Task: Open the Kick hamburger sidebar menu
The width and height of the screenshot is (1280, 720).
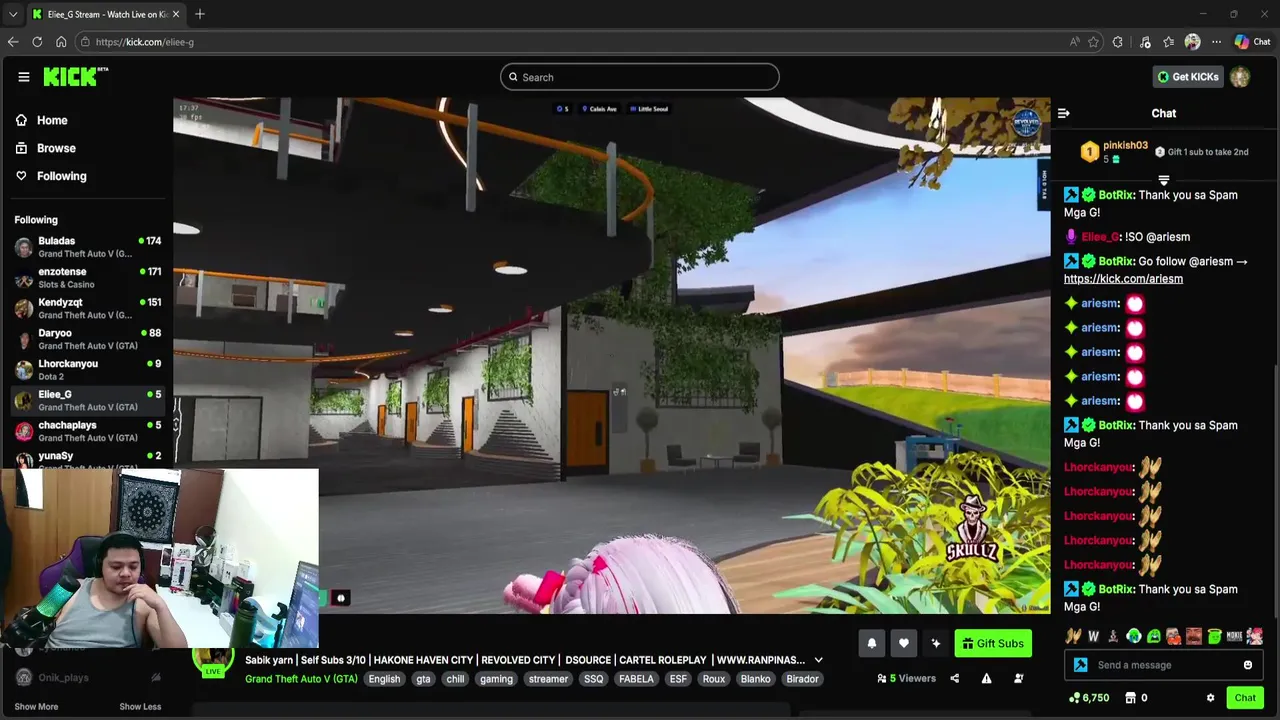Action: [x=23, y=77]
